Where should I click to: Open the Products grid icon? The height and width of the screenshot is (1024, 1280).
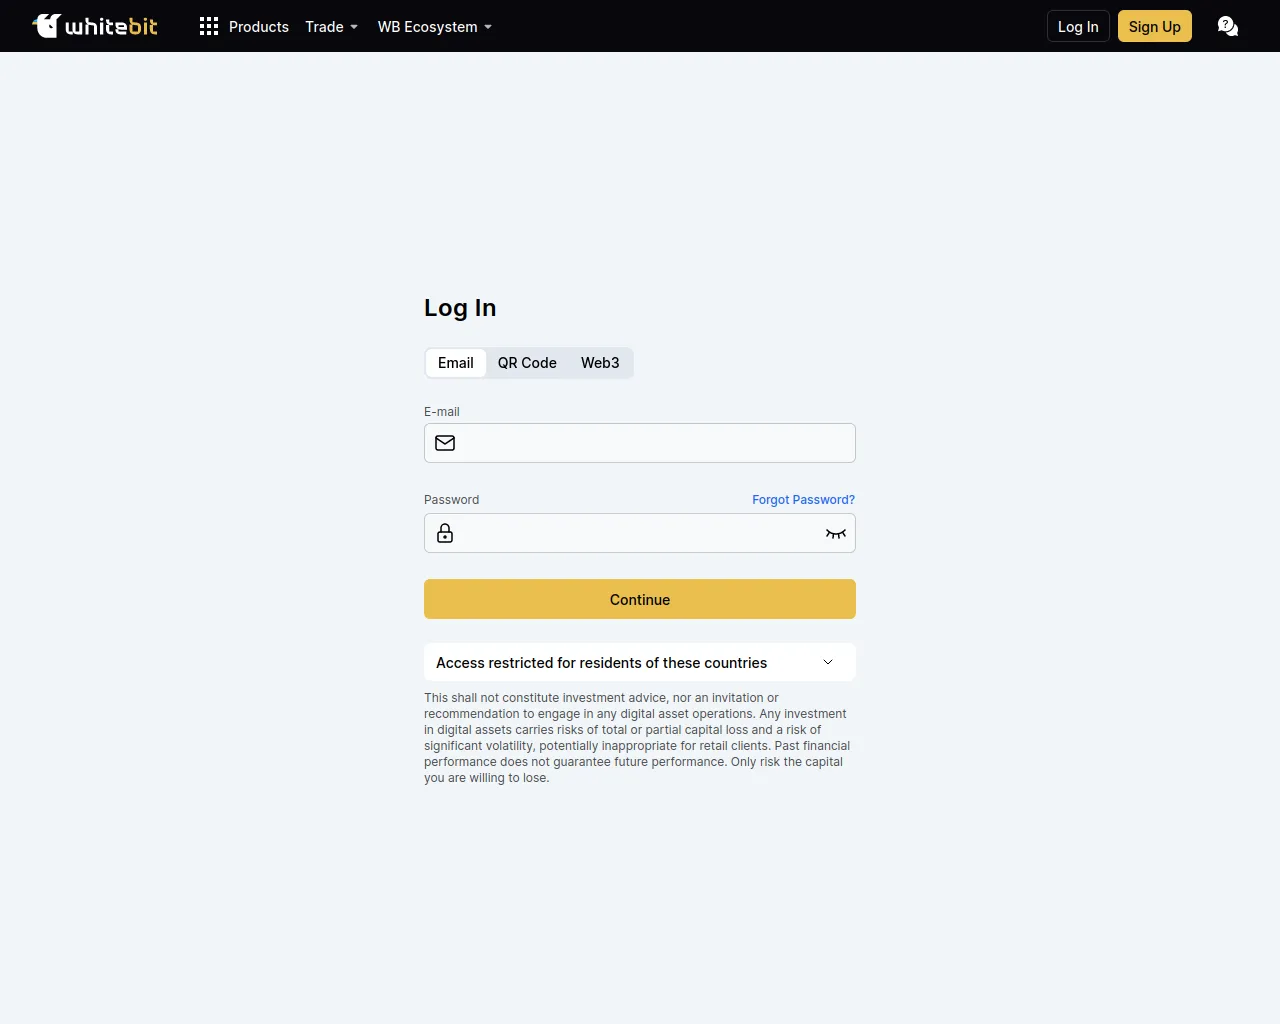tap(208, 27)
